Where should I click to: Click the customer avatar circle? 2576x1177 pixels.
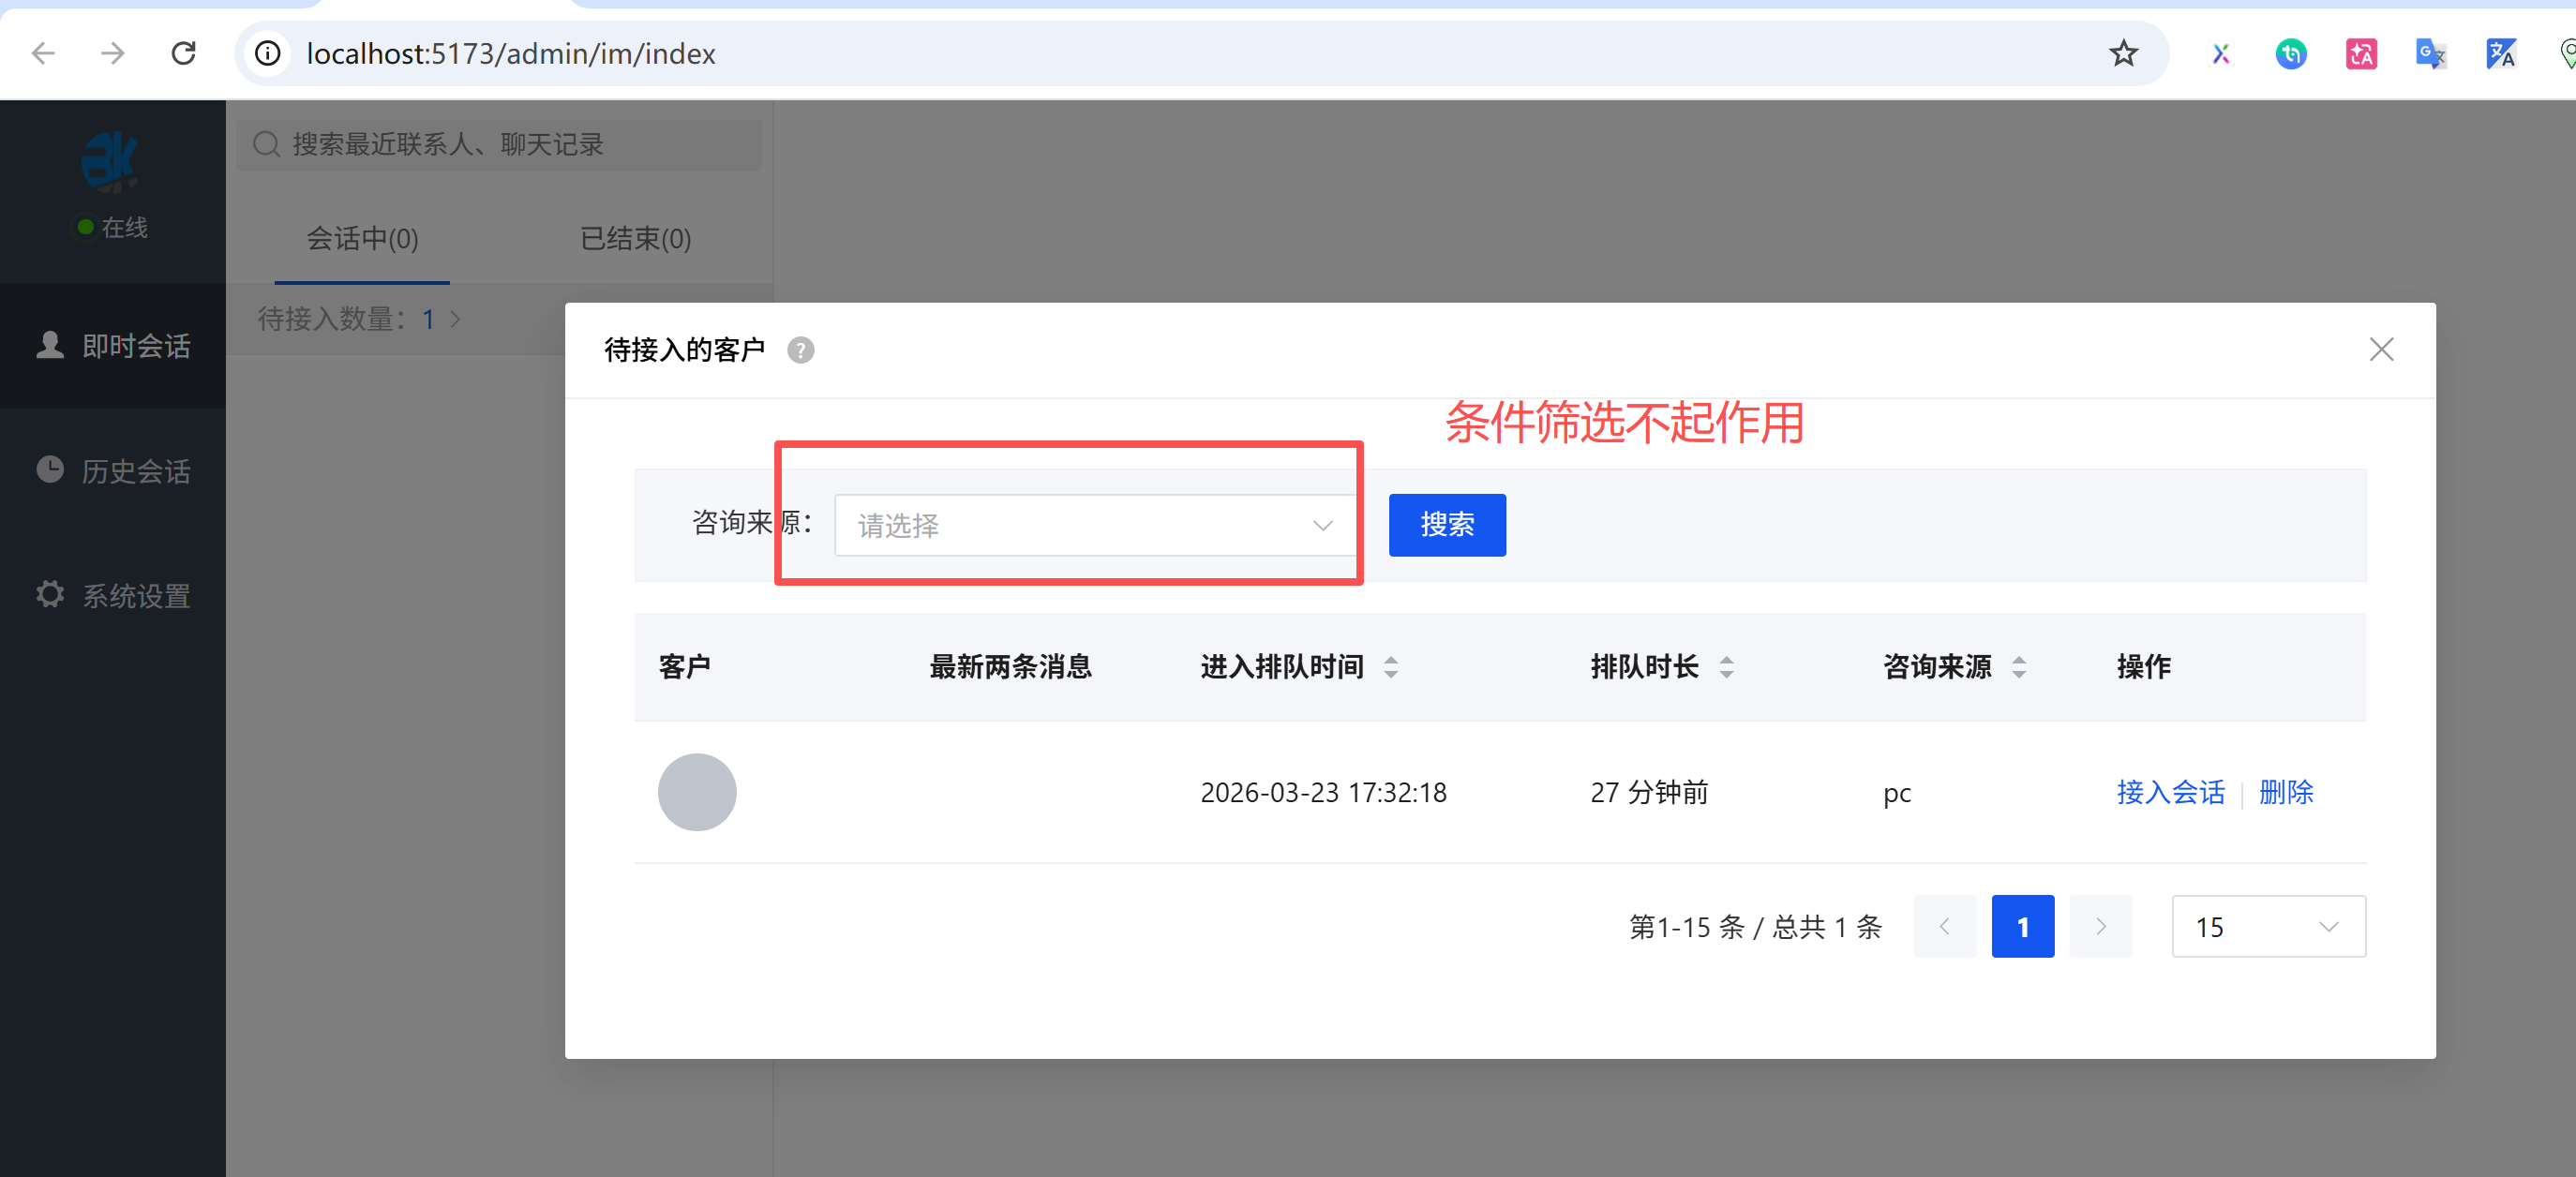pos(697,792)
